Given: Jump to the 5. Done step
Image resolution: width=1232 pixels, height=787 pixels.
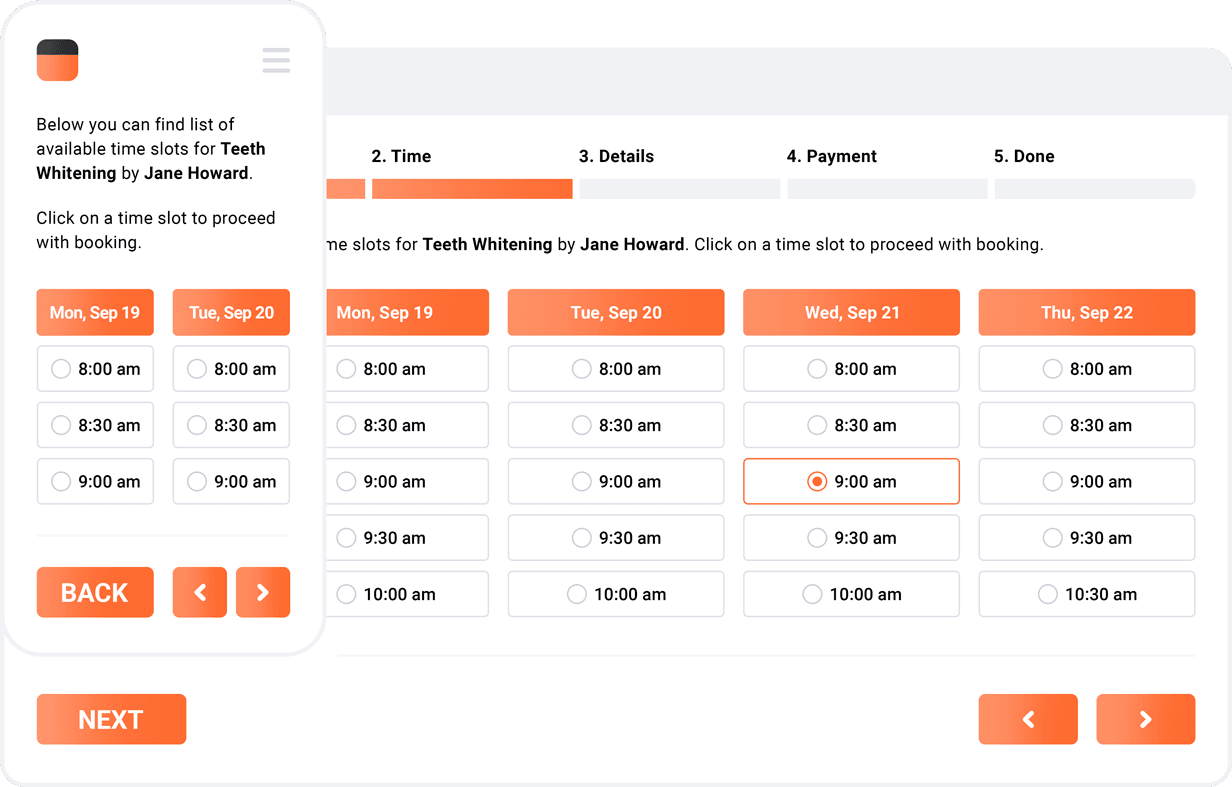Looking at the screenshot, I should [x=1024, y=156].
